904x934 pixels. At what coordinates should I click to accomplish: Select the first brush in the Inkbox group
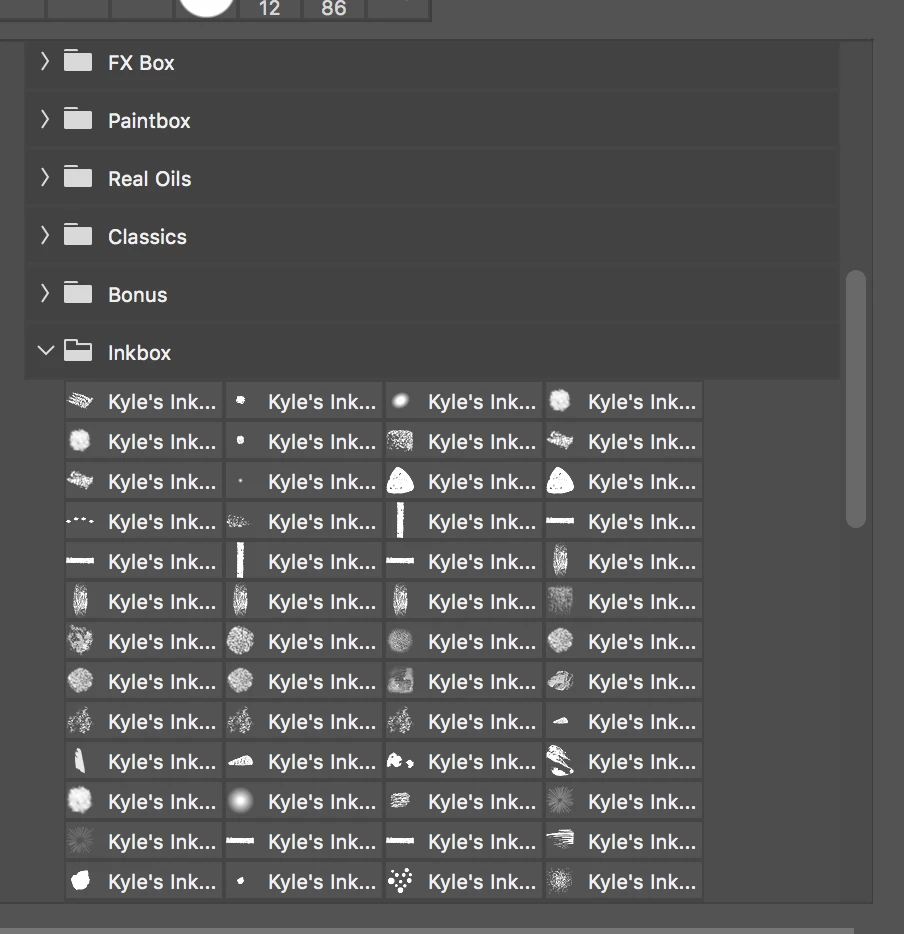click(144, 401)
